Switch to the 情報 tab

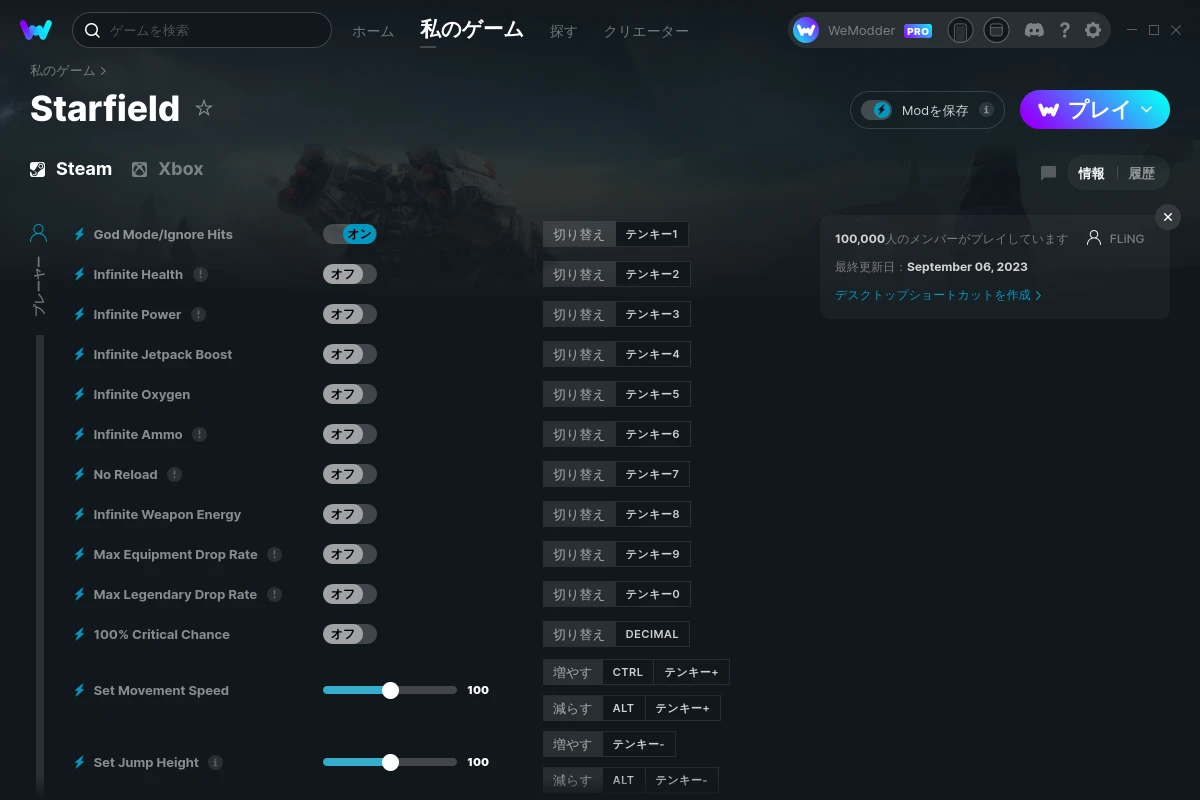[1091, 173]
